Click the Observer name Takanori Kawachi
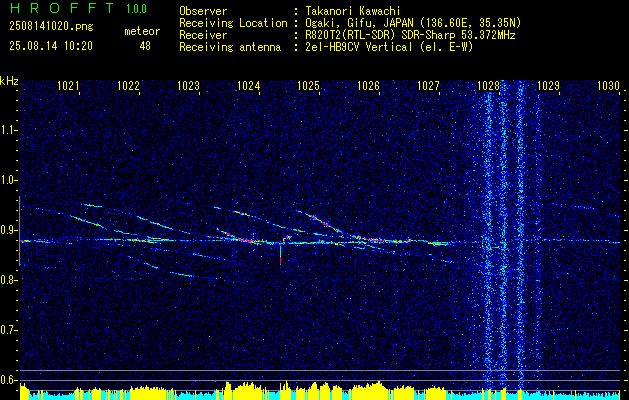 tap(351, 11)
